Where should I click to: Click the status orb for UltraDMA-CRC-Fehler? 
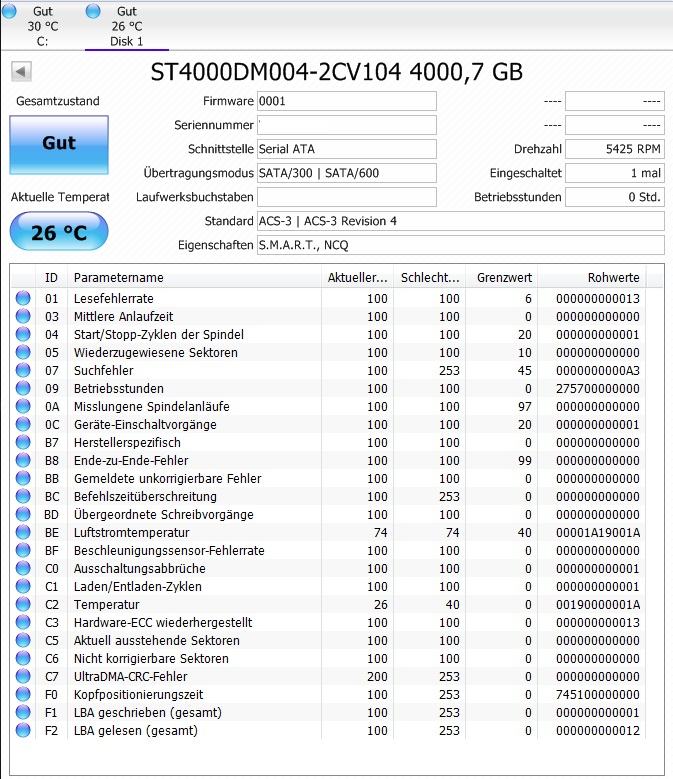(23, 676)
